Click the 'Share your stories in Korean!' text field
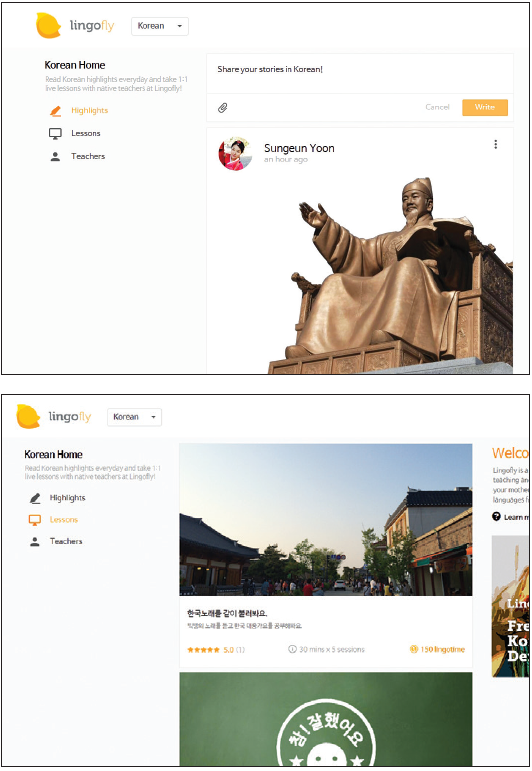This screenshot has height=771, width=532. 360,73
